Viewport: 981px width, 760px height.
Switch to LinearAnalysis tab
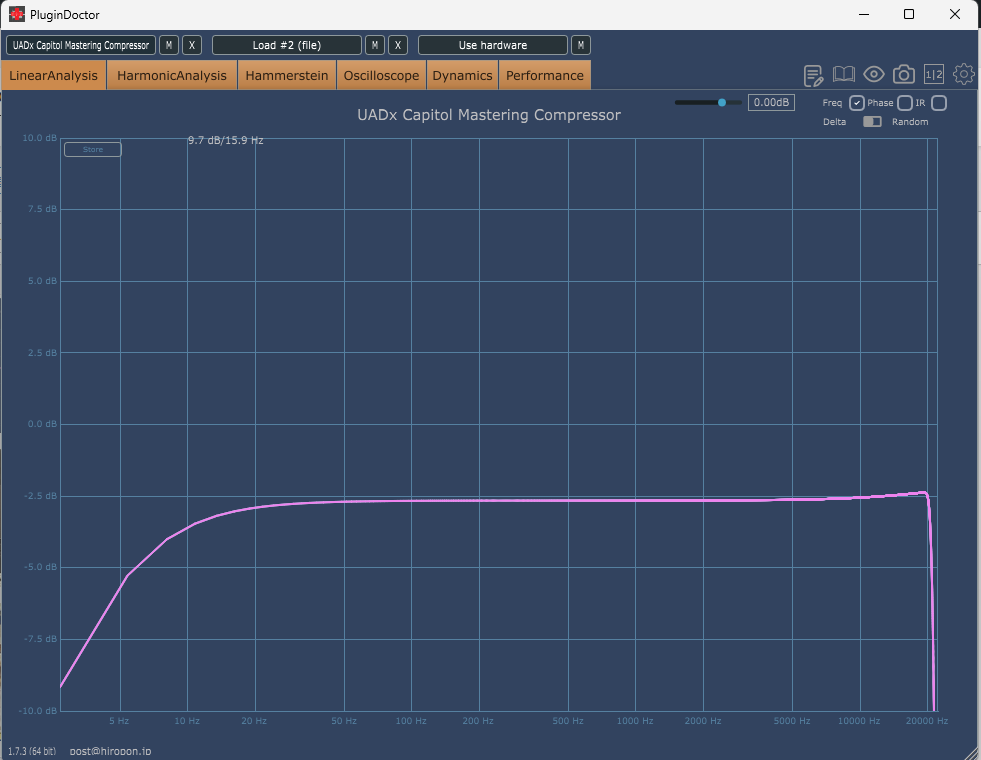(x=53, y=75)
